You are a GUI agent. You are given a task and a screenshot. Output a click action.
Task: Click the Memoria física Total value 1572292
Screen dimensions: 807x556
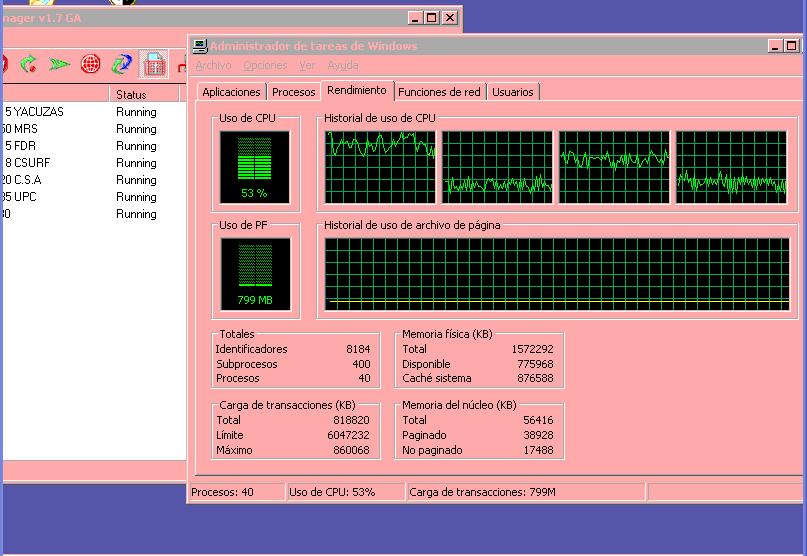pyautogui.click(x=532, y=349)
